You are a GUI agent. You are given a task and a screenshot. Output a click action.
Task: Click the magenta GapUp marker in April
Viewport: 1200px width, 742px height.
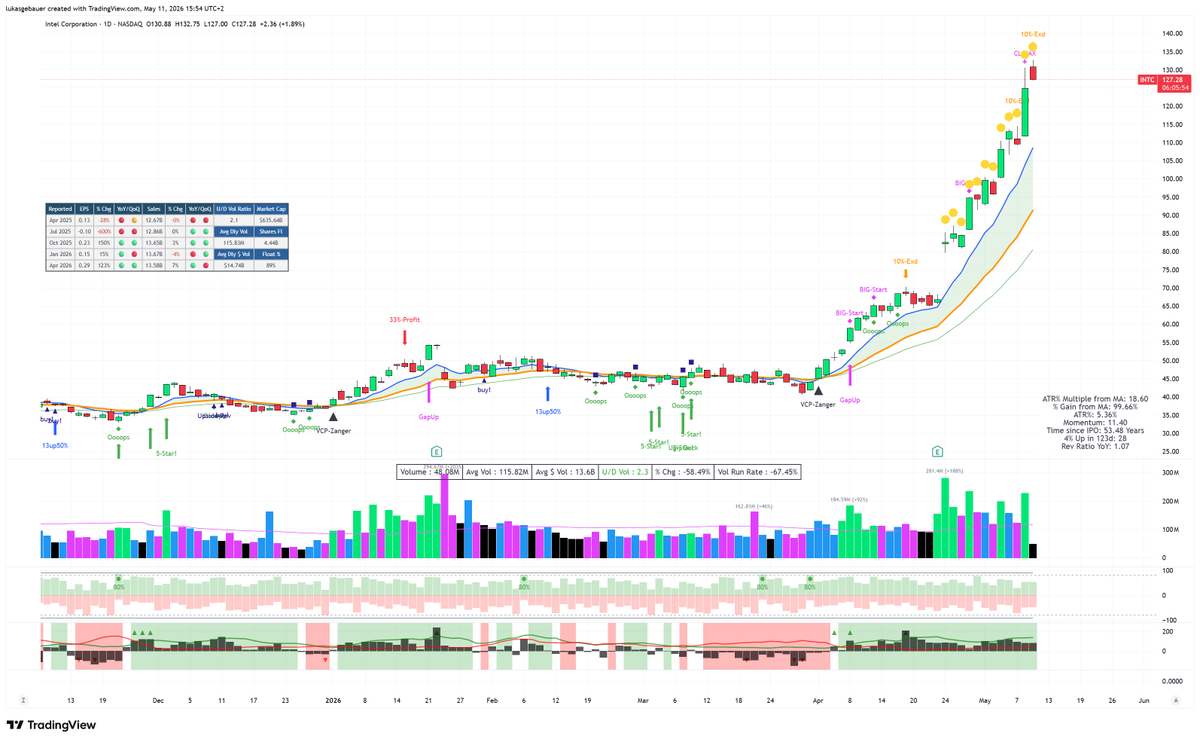[850, 376]
